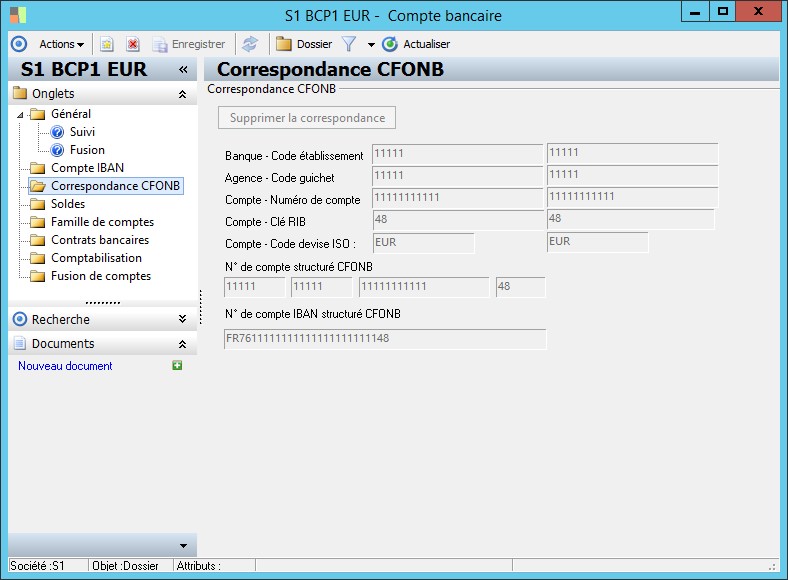Click Supprimer la correspondance button

click(307, 118)
